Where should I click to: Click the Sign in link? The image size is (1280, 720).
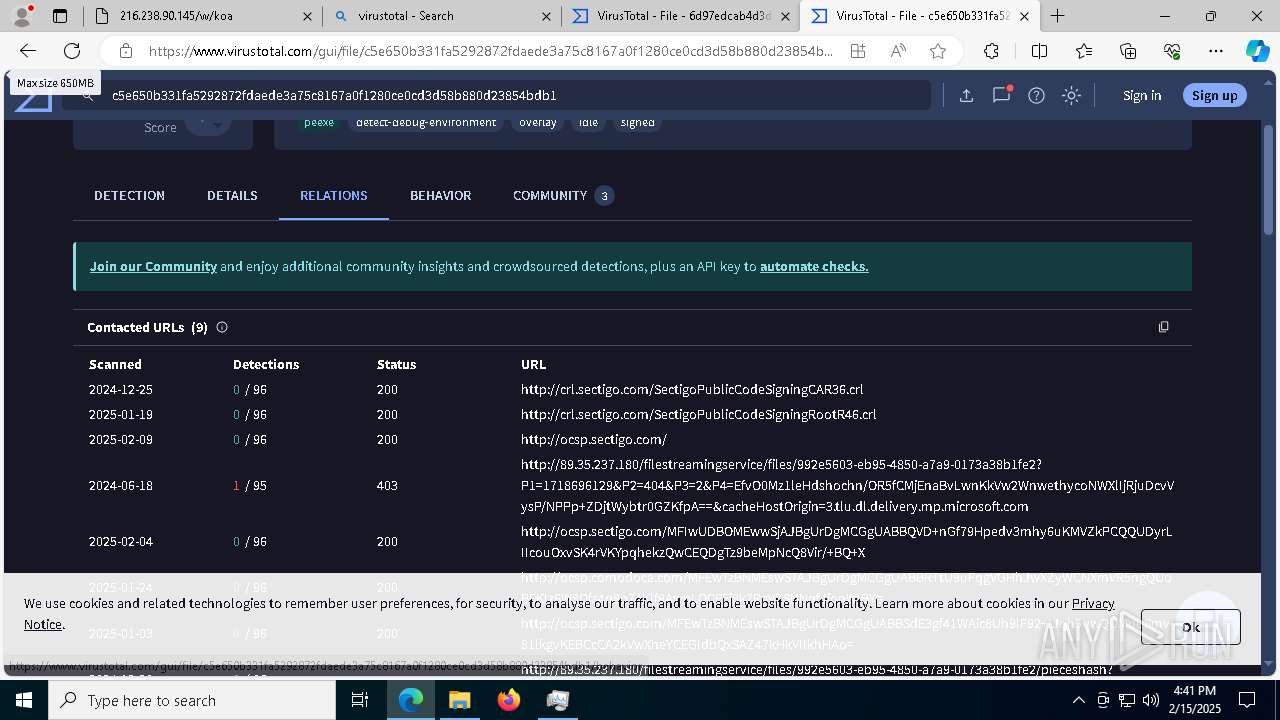point(1142,95)
